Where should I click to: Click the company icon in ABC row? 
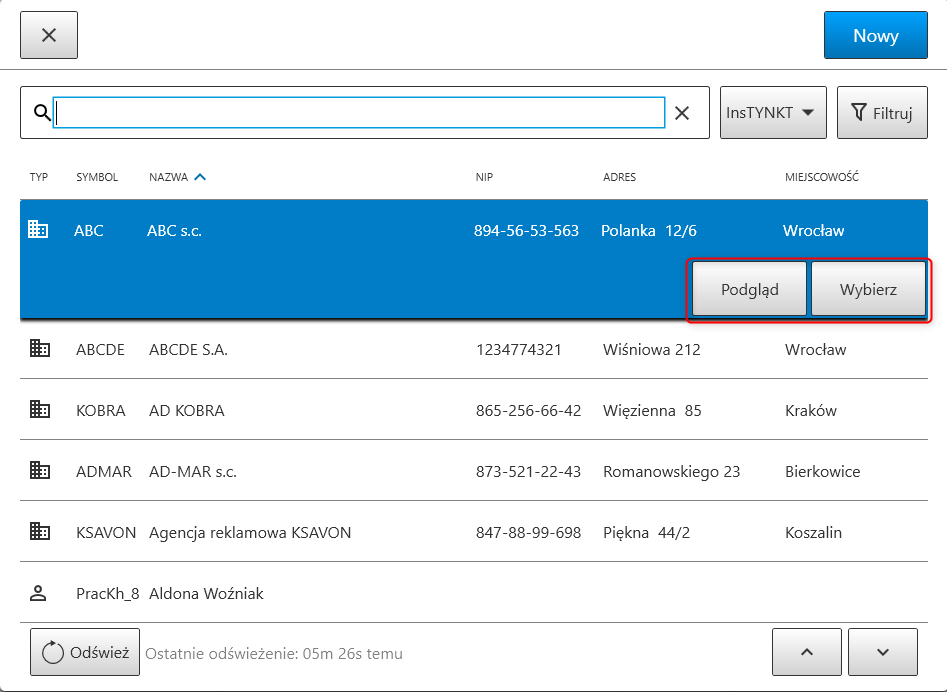38,230
